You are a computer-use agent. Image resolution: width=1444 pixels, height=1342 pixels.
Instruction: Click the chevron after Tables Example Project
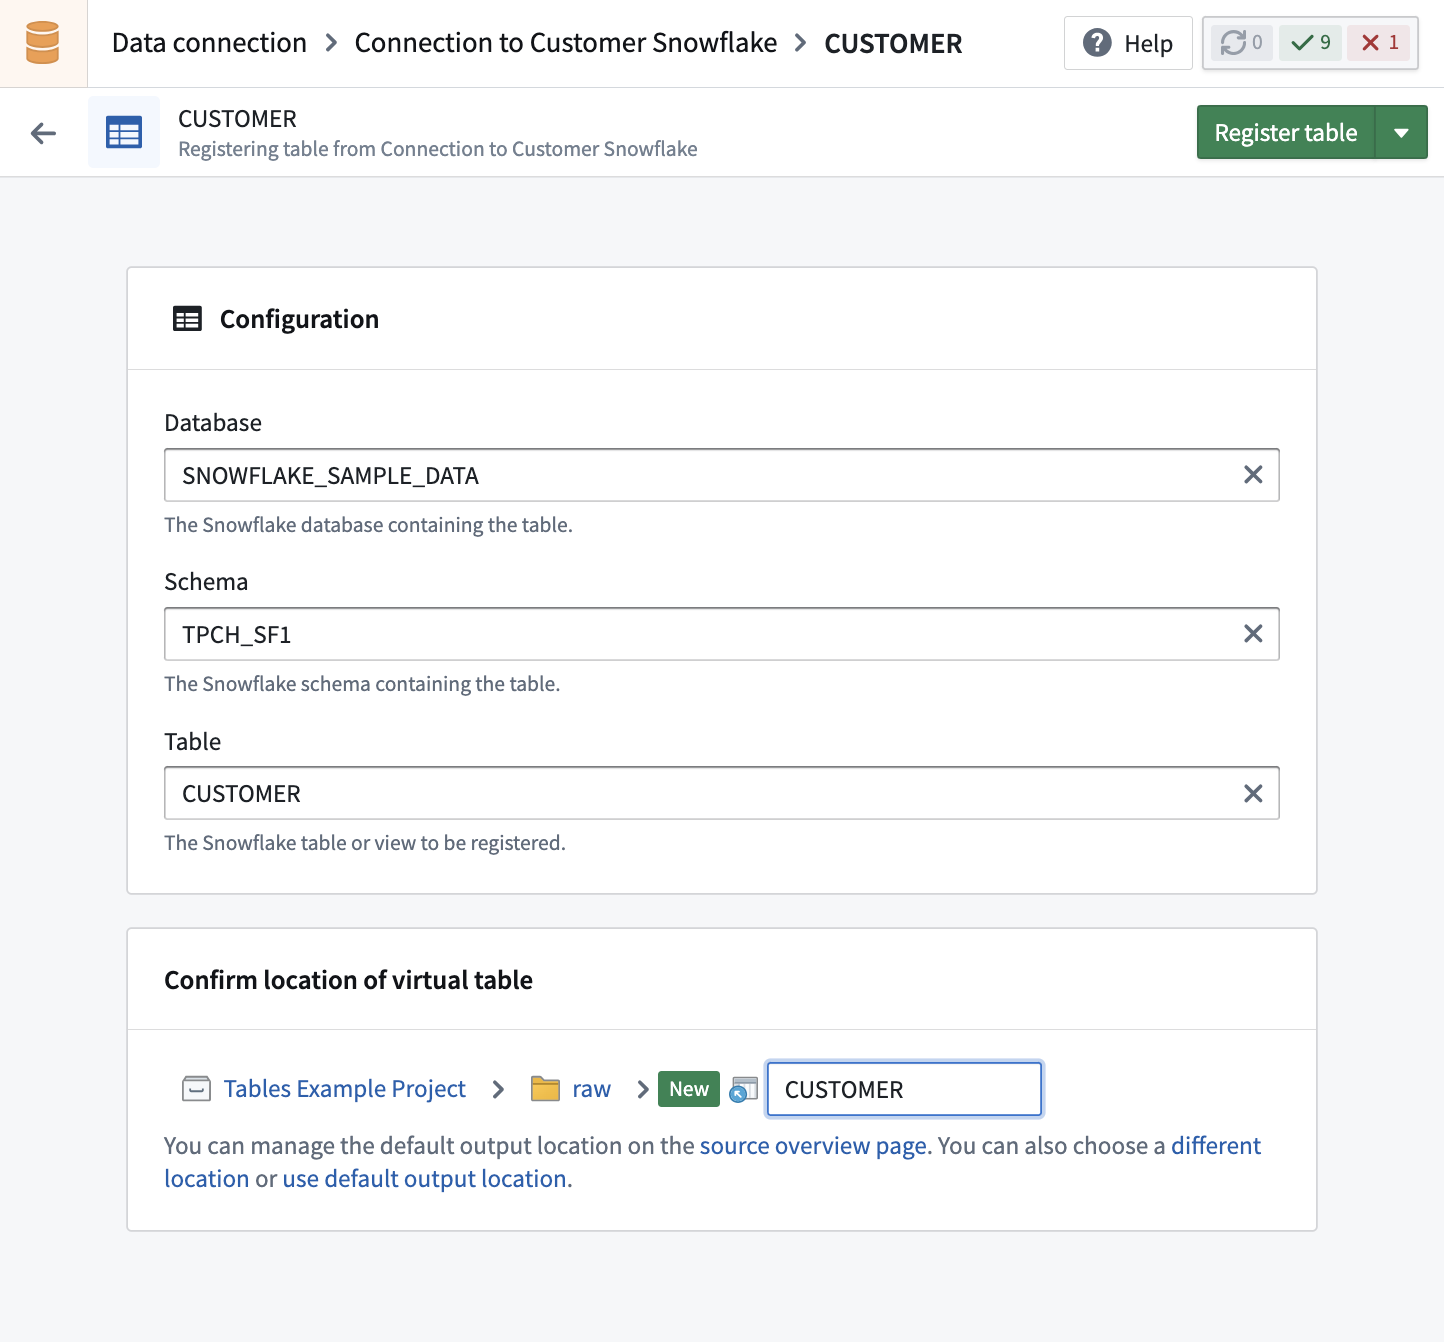[498, 1089]
